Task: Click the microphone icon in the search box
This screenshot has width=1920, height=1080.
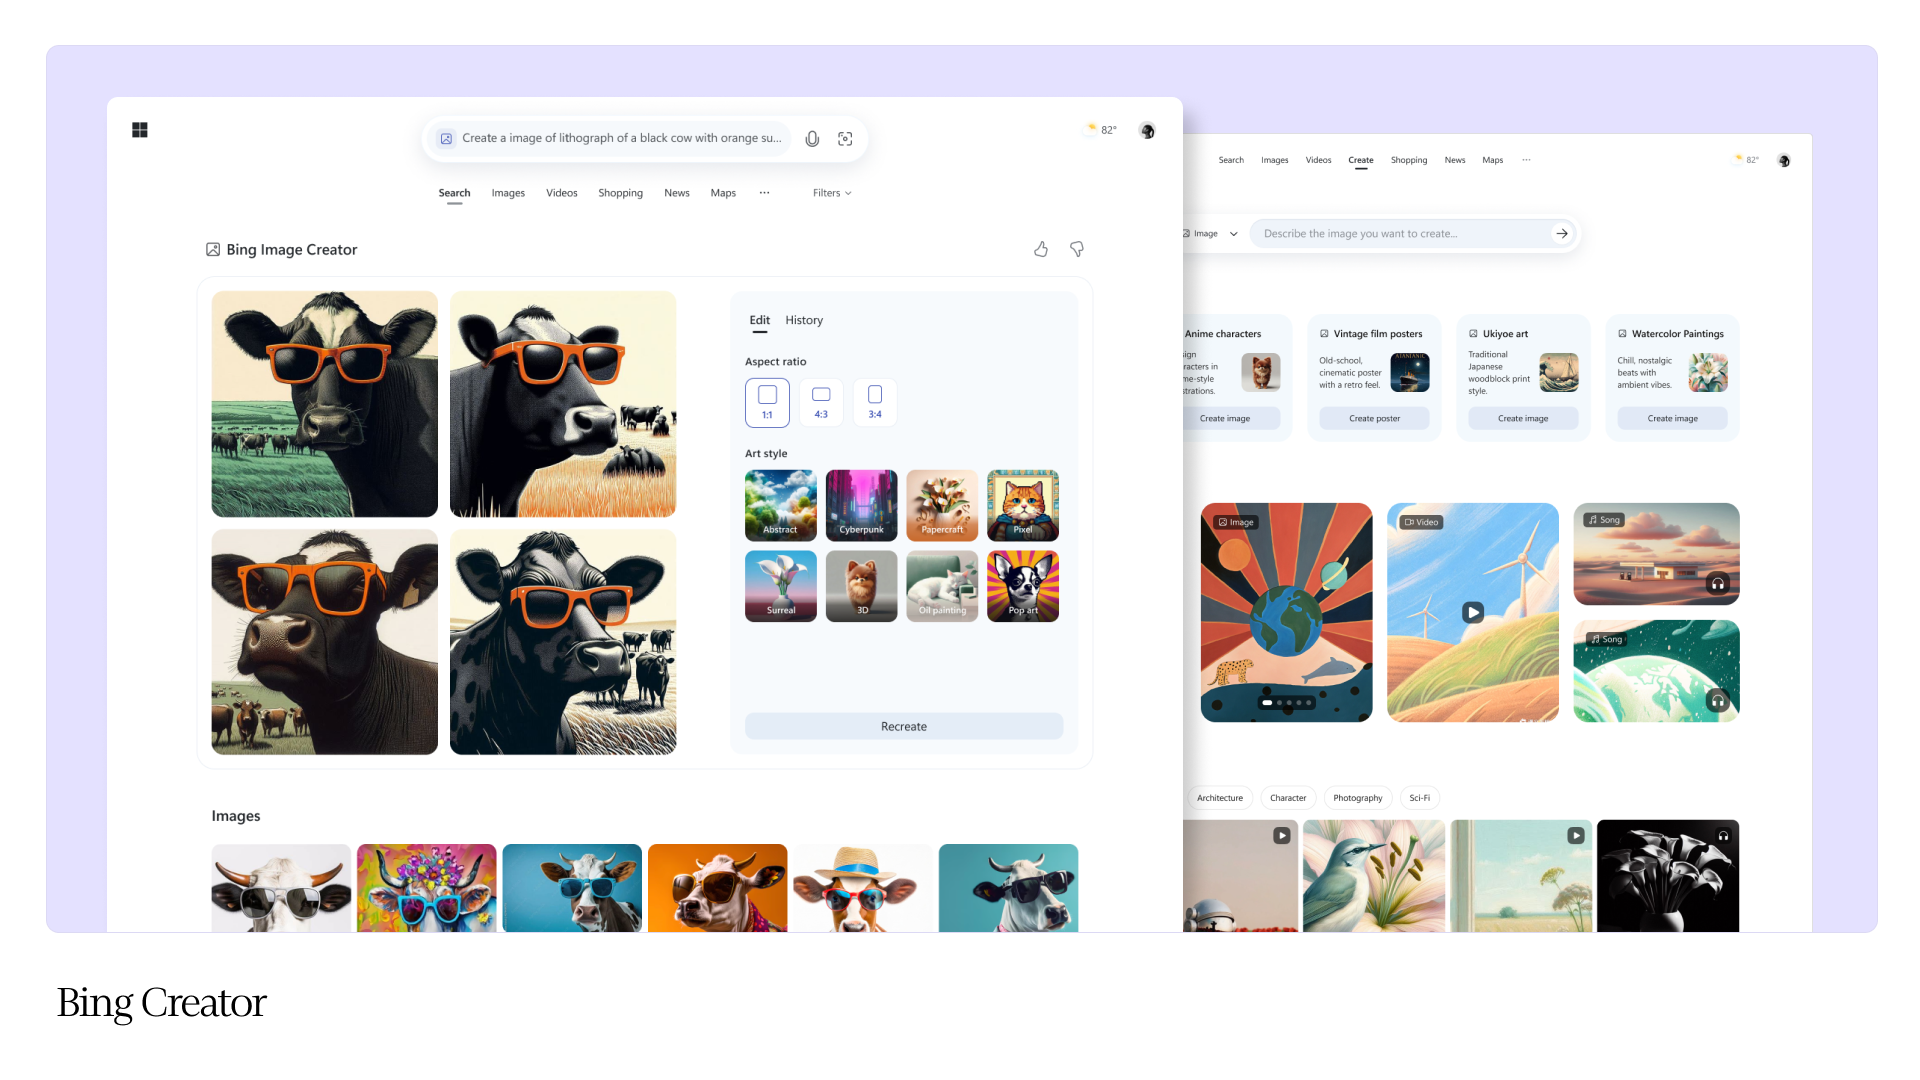Action: (x=812, y=139)
